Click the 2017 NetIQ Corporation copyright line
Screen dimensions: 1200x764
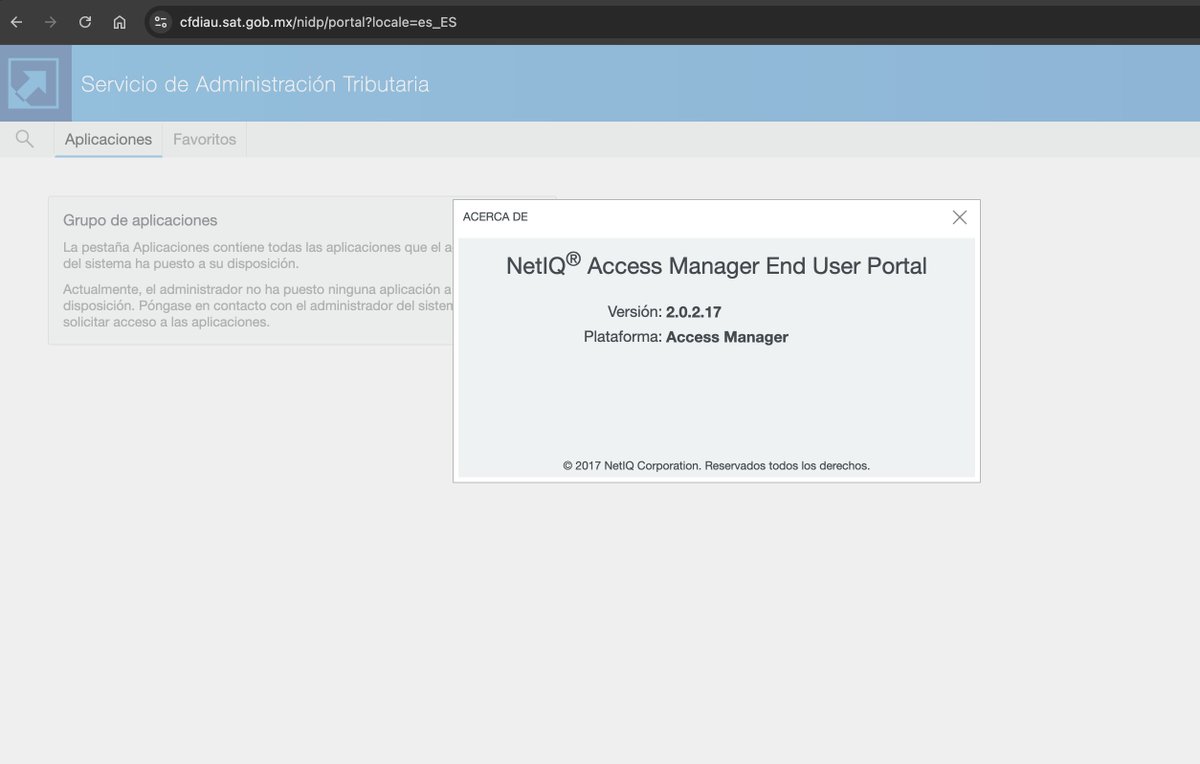coord(716,465)
